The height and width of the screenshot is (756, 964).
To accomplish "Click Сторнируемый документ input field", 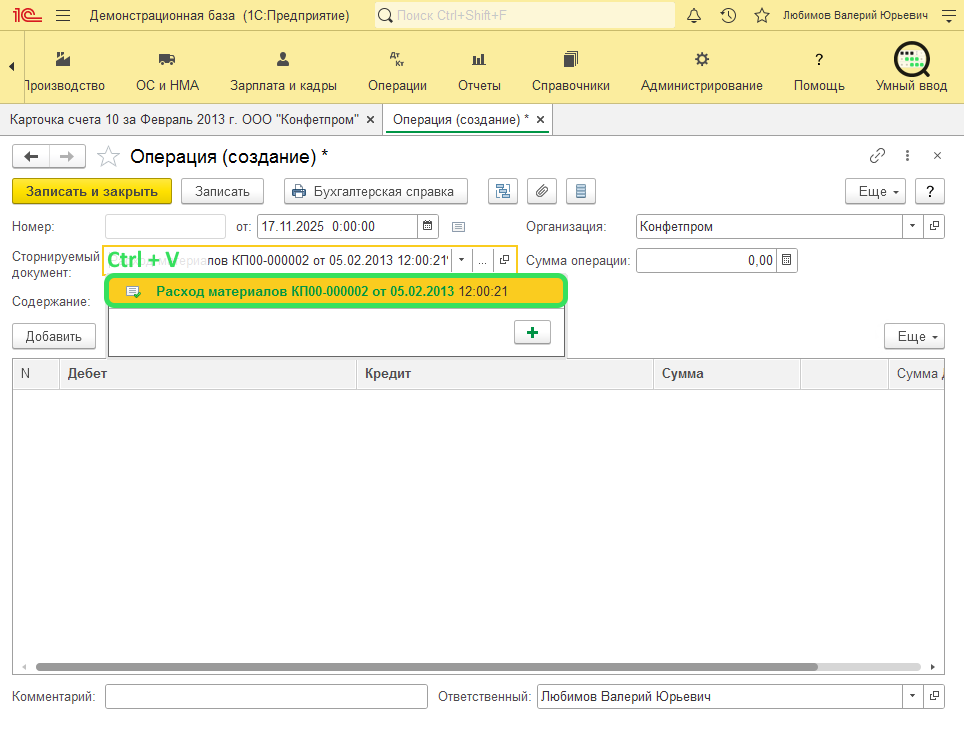I will [x=277, y=260].
